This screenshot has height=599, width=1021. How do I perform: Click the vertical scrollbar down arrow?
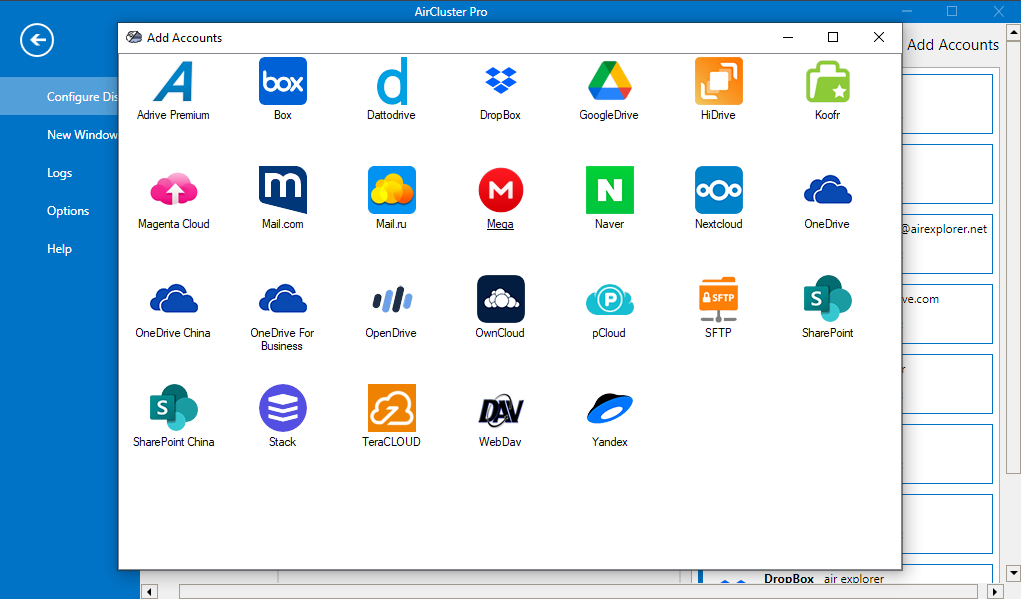pyautogui.click(x=1013, y=573)
